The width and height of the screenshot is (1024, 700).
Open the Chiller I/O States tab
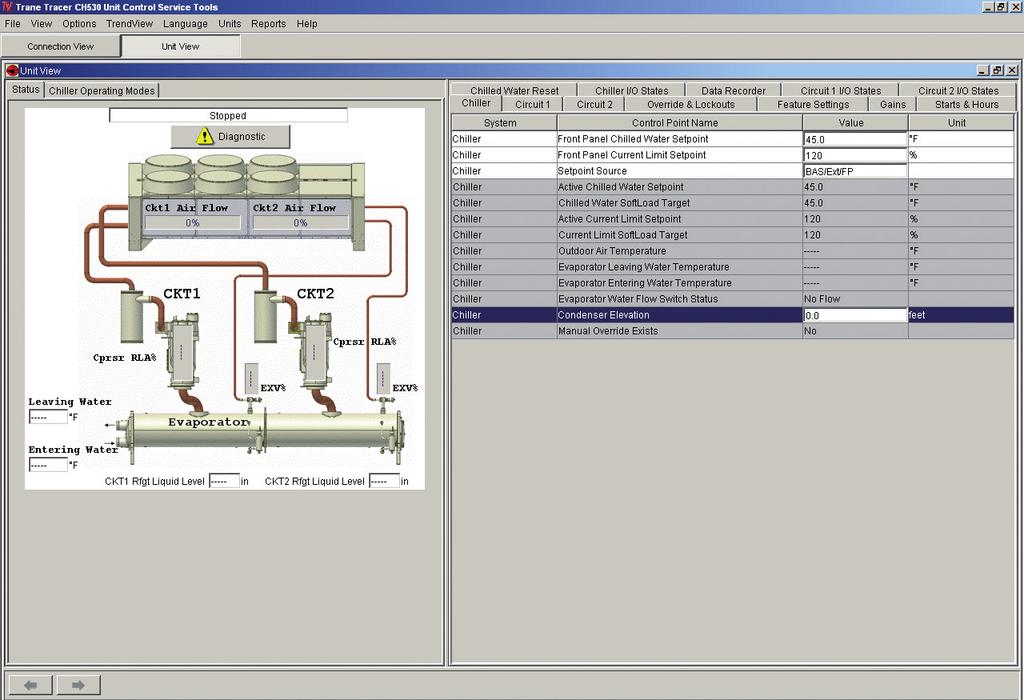tap(632, 91)
